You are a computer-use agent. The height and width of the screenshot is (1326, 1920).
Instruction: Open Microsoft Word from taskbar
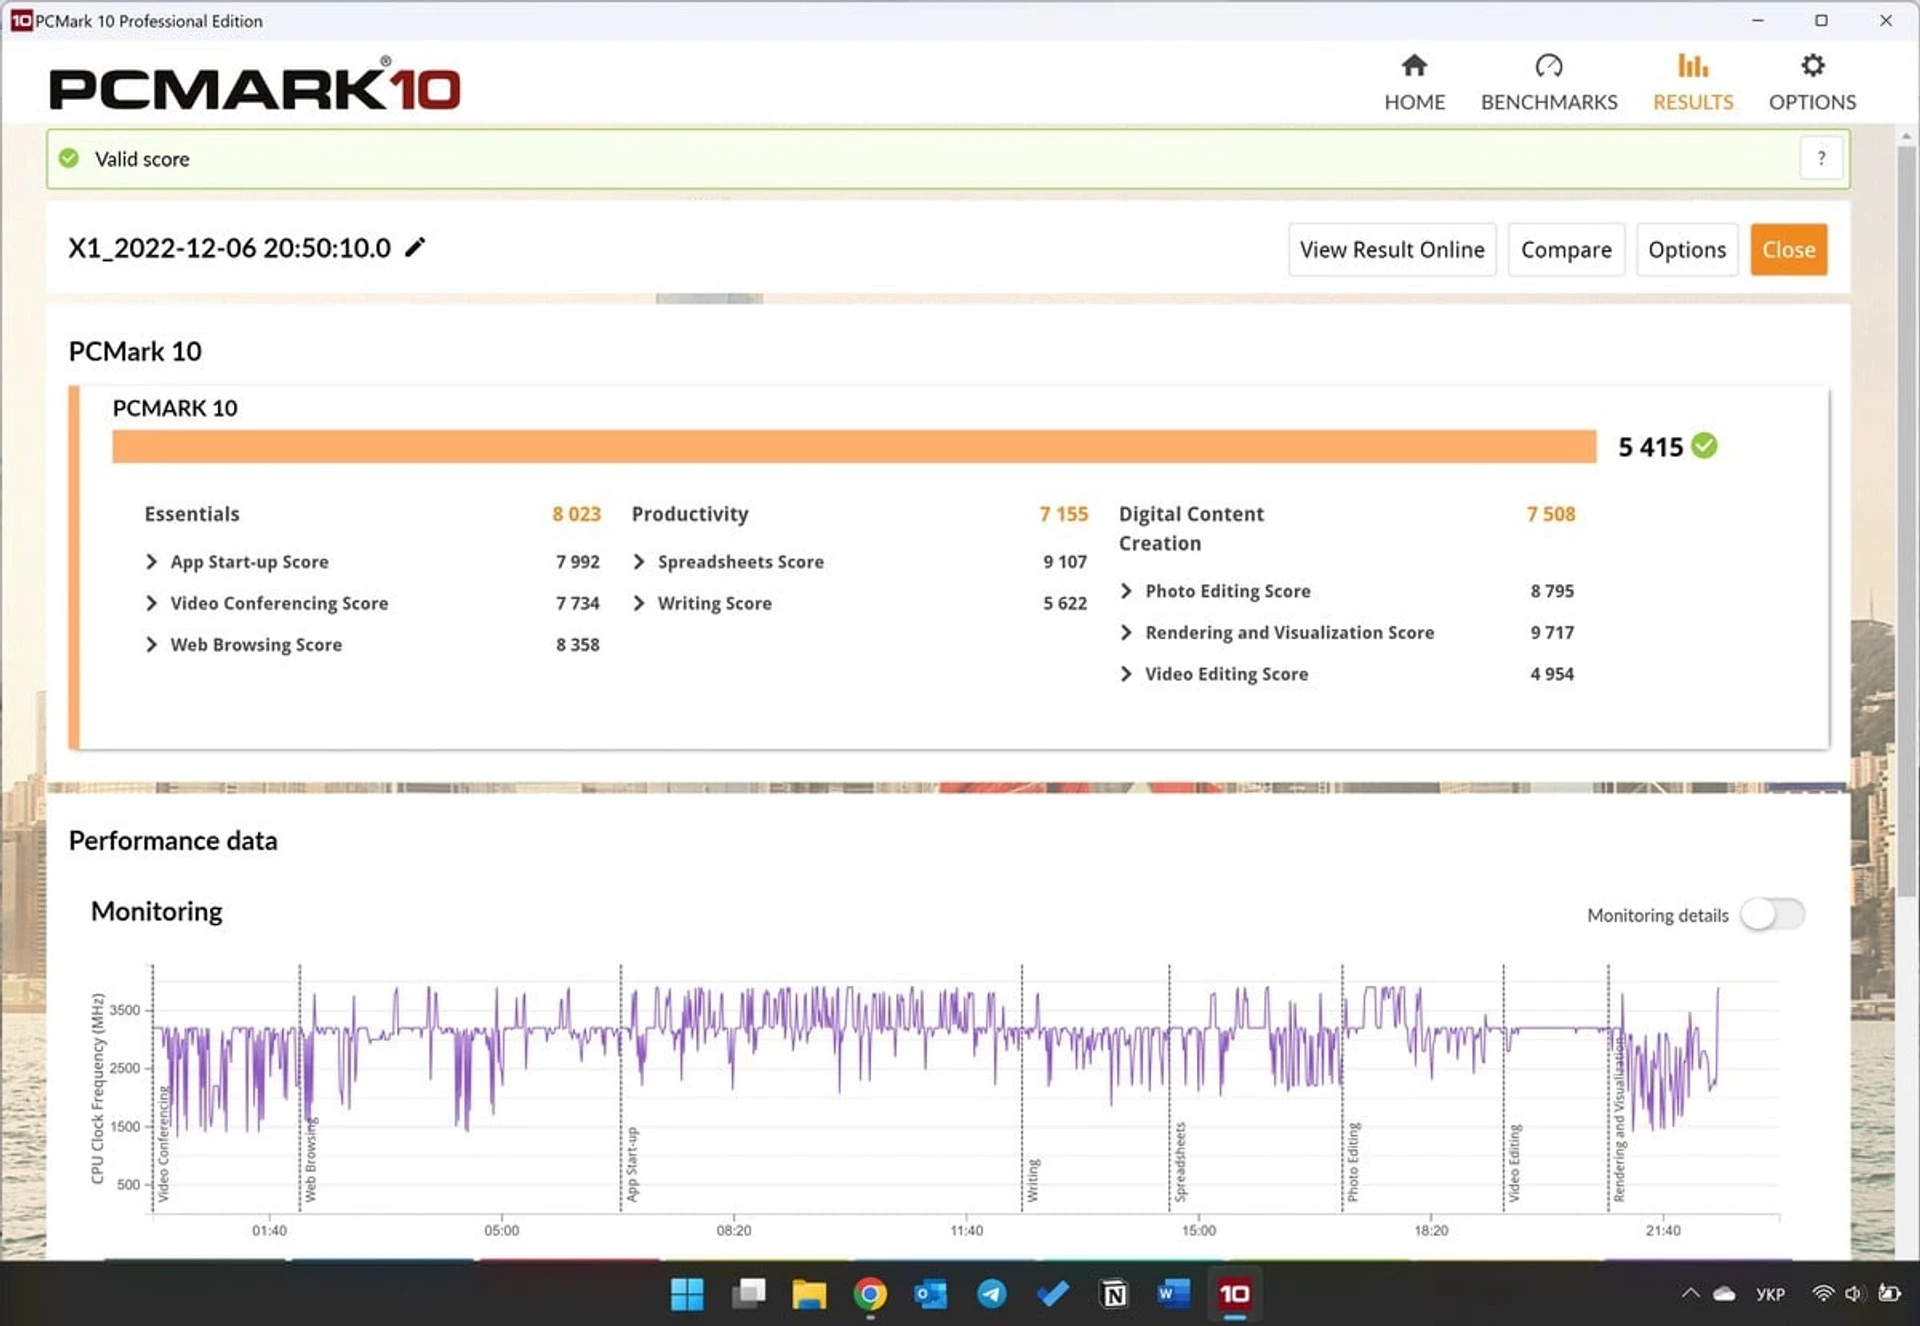[1173, 1294]
